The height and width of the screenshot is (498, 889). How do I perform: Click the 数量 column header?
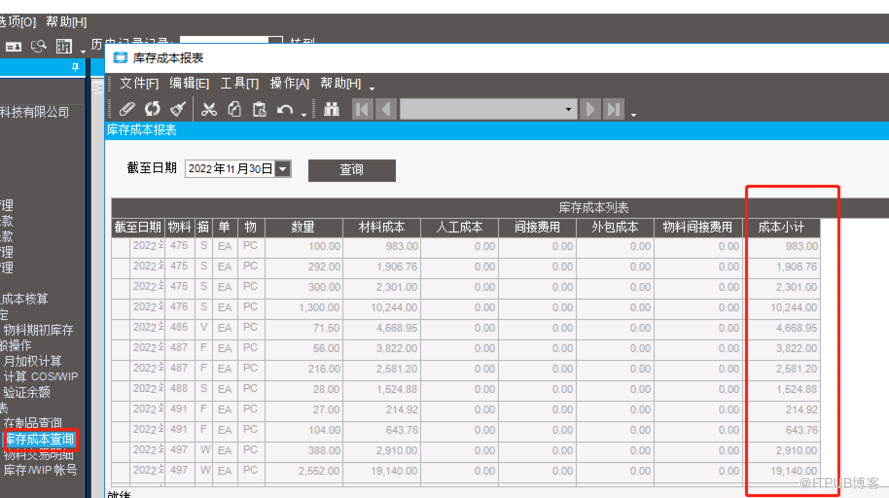coord(303,227)
